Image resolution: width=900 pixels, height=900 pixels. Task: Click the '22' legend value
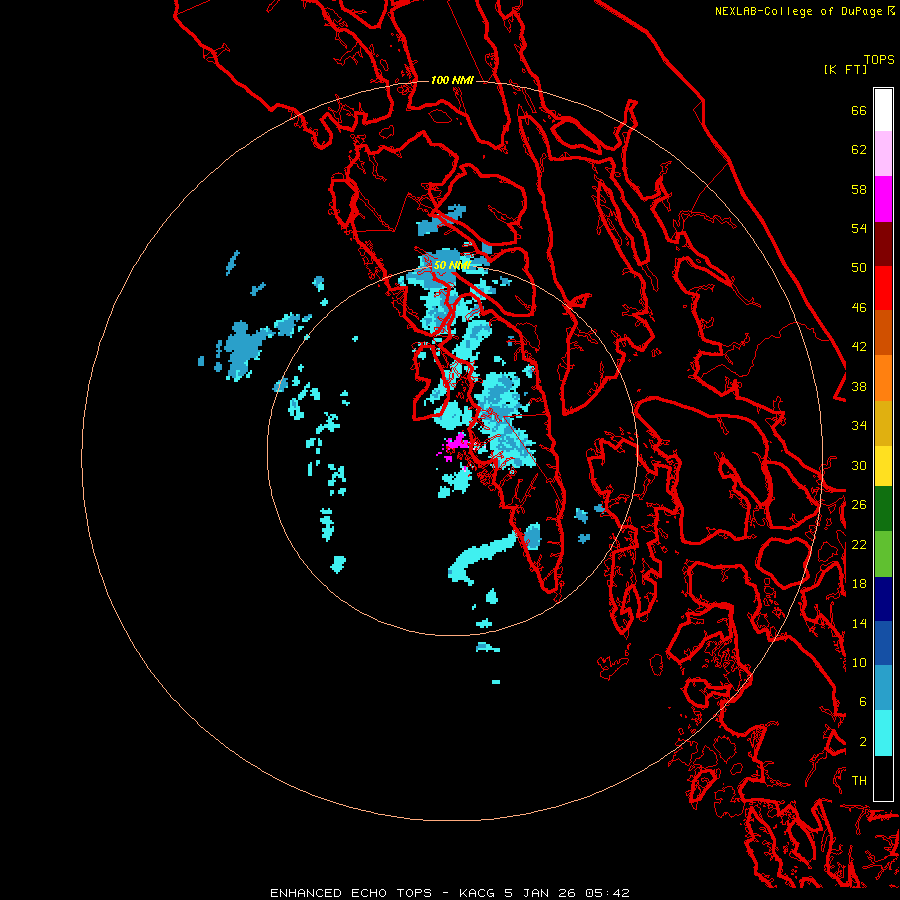coord(859,544)
